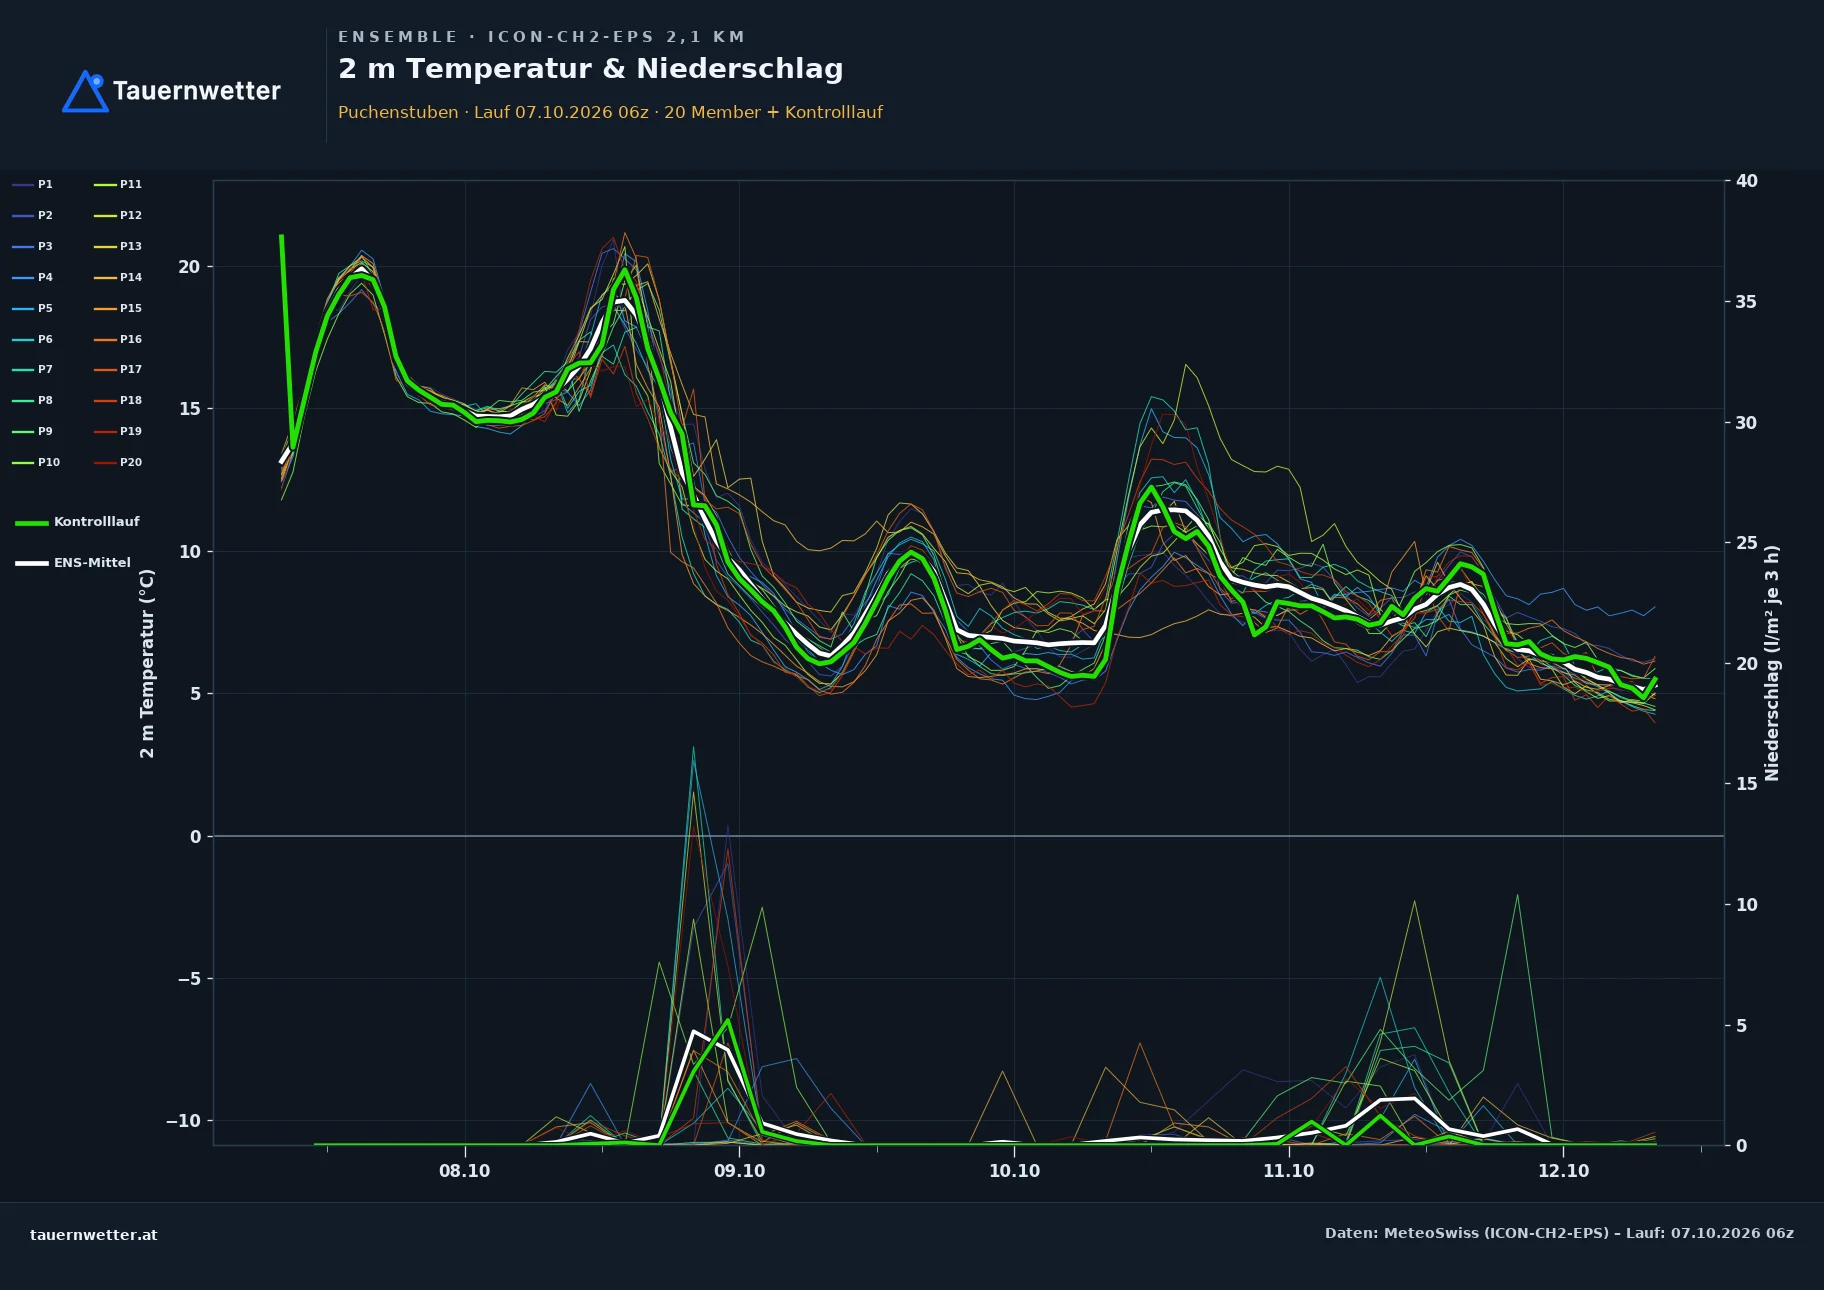The width and height of the screenshot is (1824, 1290).
Task: Click the 08.10 date label on x-axis
Action: 465,1171
